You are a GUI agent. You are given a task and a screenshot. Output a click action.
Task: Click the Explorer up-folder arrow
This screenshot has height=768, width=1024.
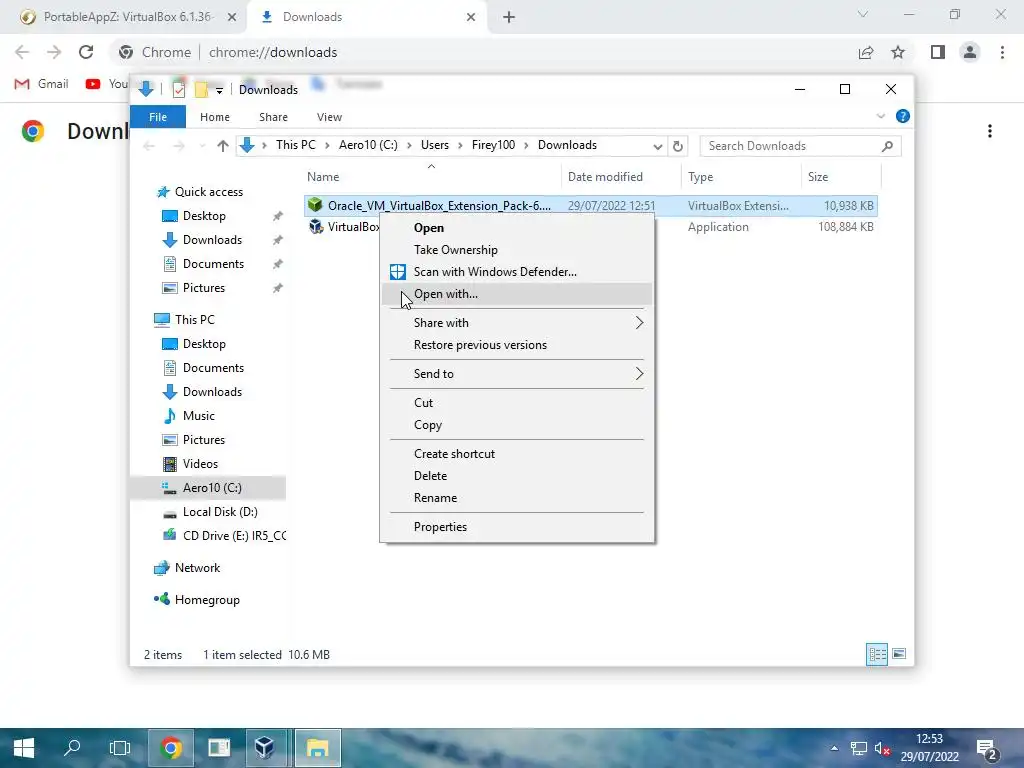coord(223,146)
